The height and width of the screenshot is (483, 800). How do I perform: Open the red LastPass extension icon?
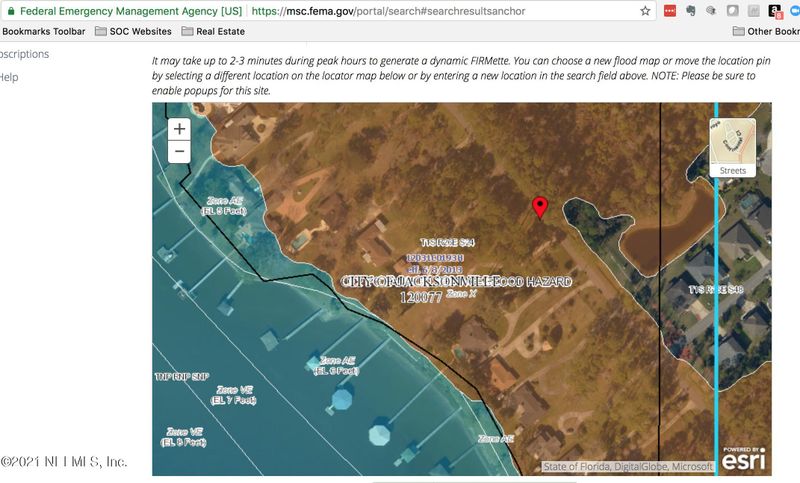[x=670, y=11]
